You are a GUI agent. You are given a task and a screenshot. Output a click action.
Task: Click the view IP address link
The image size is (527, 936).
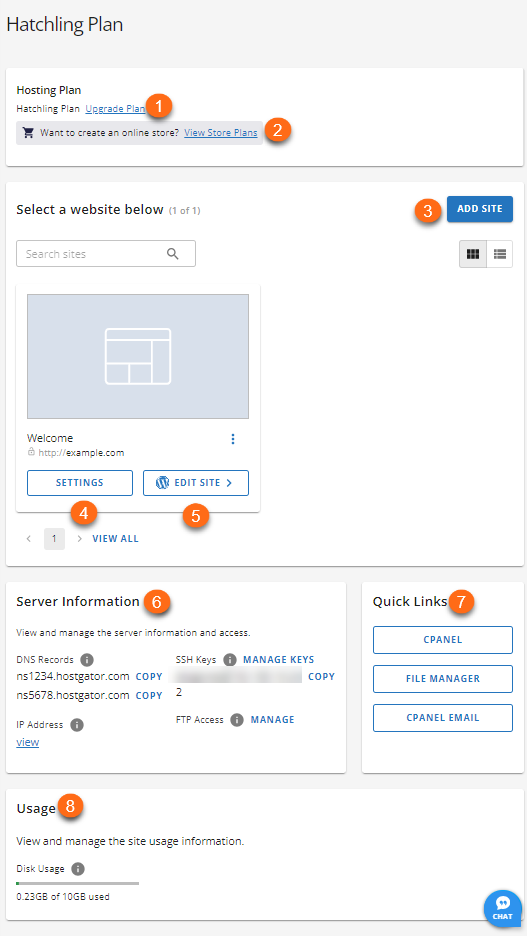point(27,742)
